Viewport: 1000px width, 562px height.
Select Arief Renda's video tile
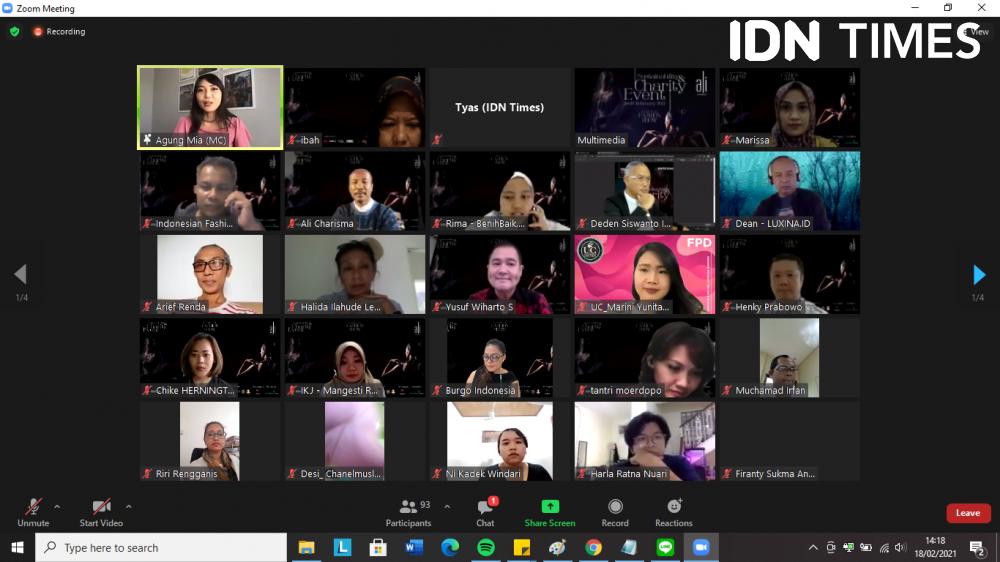(x=210, y=274)
